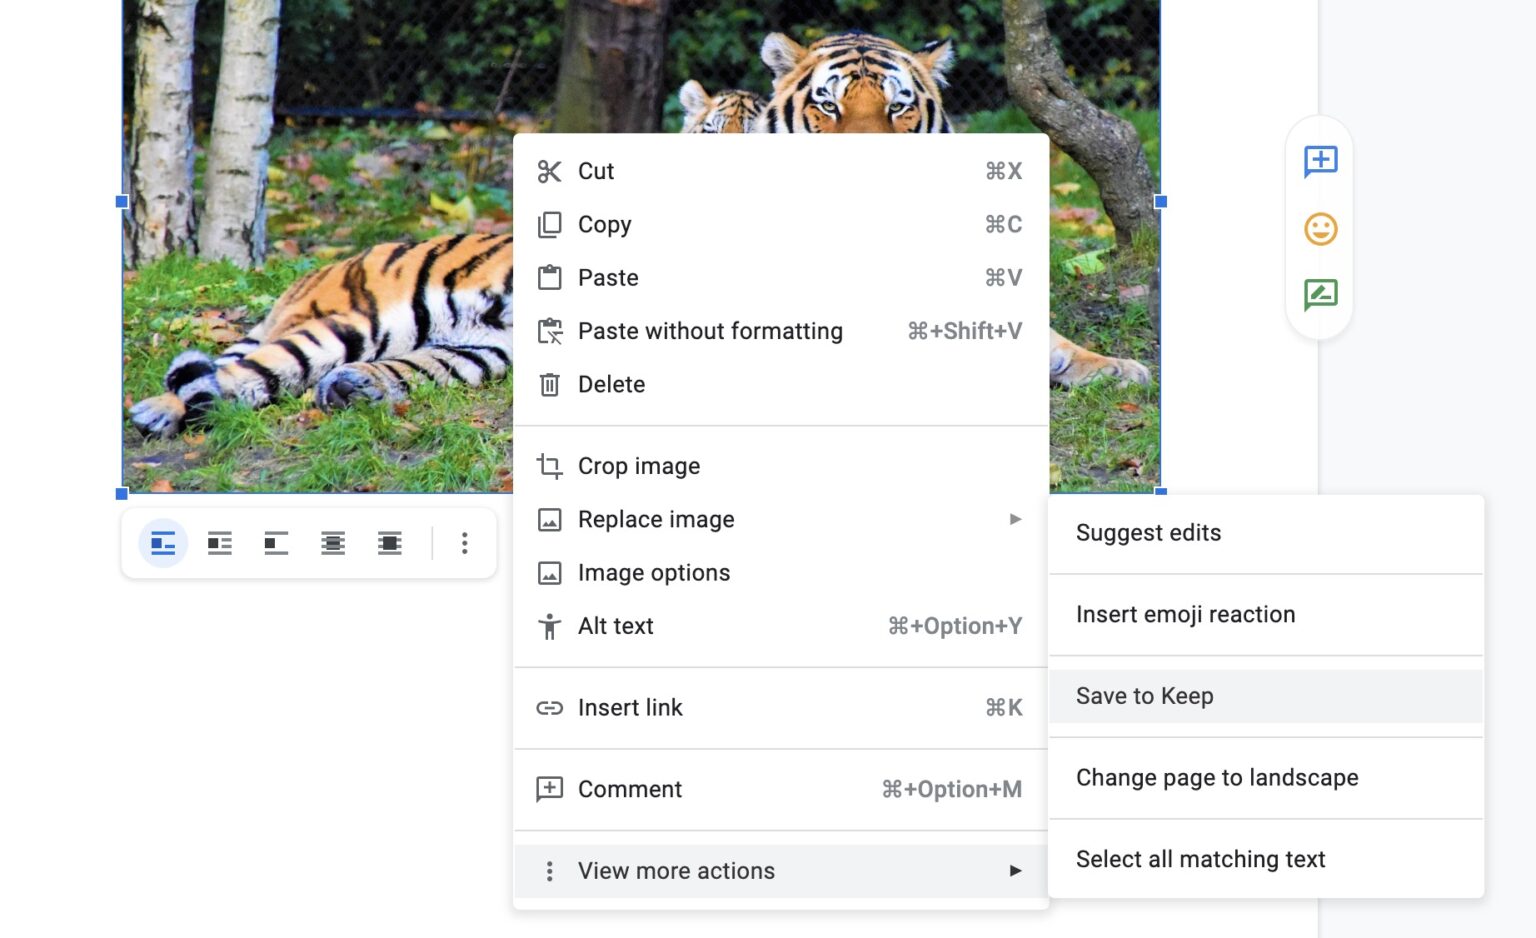
Task: Click the green suggest edits side icon
Action: (1320, 295)
